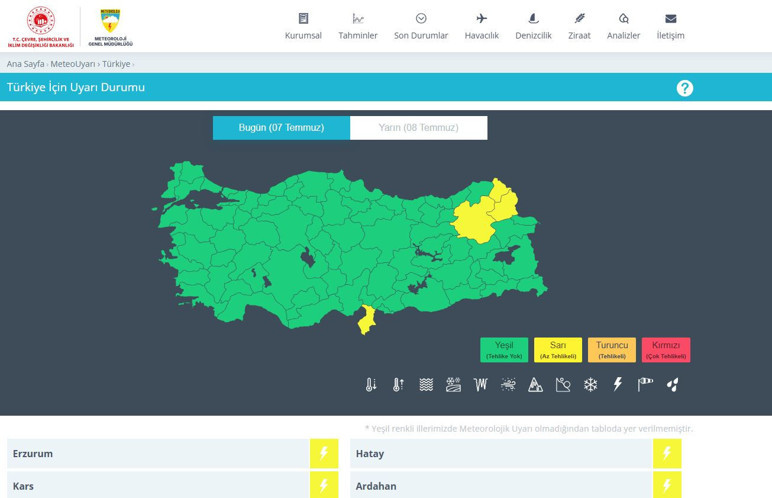Open the Ardahan warning row
Image resolution: width=772 pixels, height=498 pixels.
point(515,485)
